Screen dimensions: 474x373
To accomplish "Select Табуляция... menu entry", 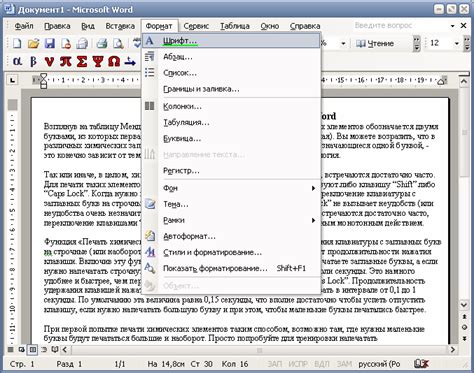I will pos(231,123).
